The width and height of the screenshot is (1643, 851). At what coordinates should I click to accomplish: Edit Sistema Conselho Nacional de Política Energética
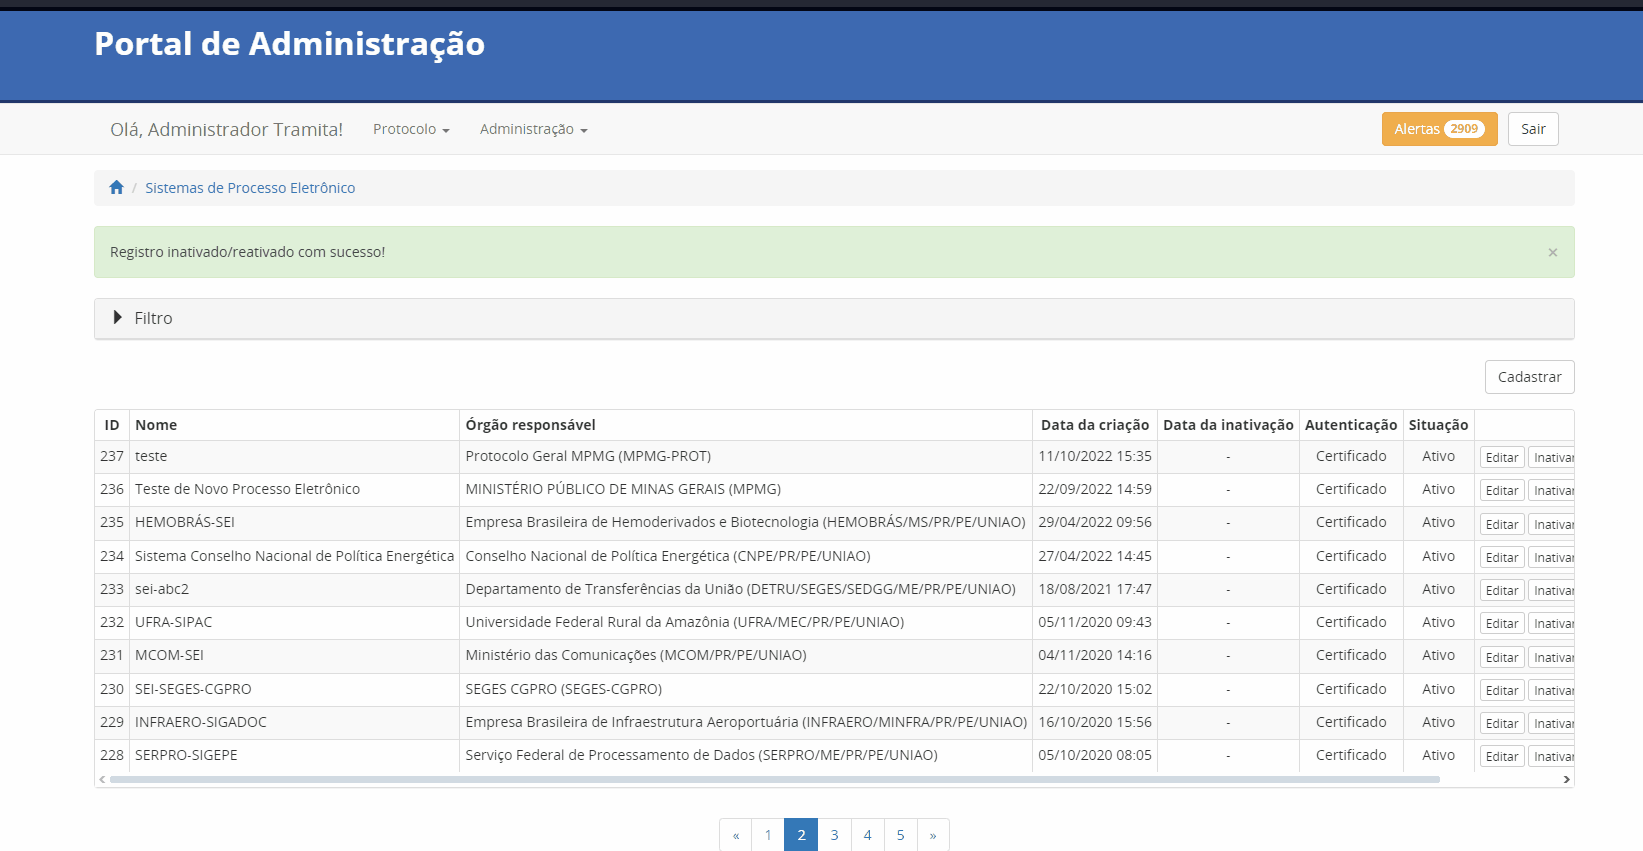point(1501,557)
